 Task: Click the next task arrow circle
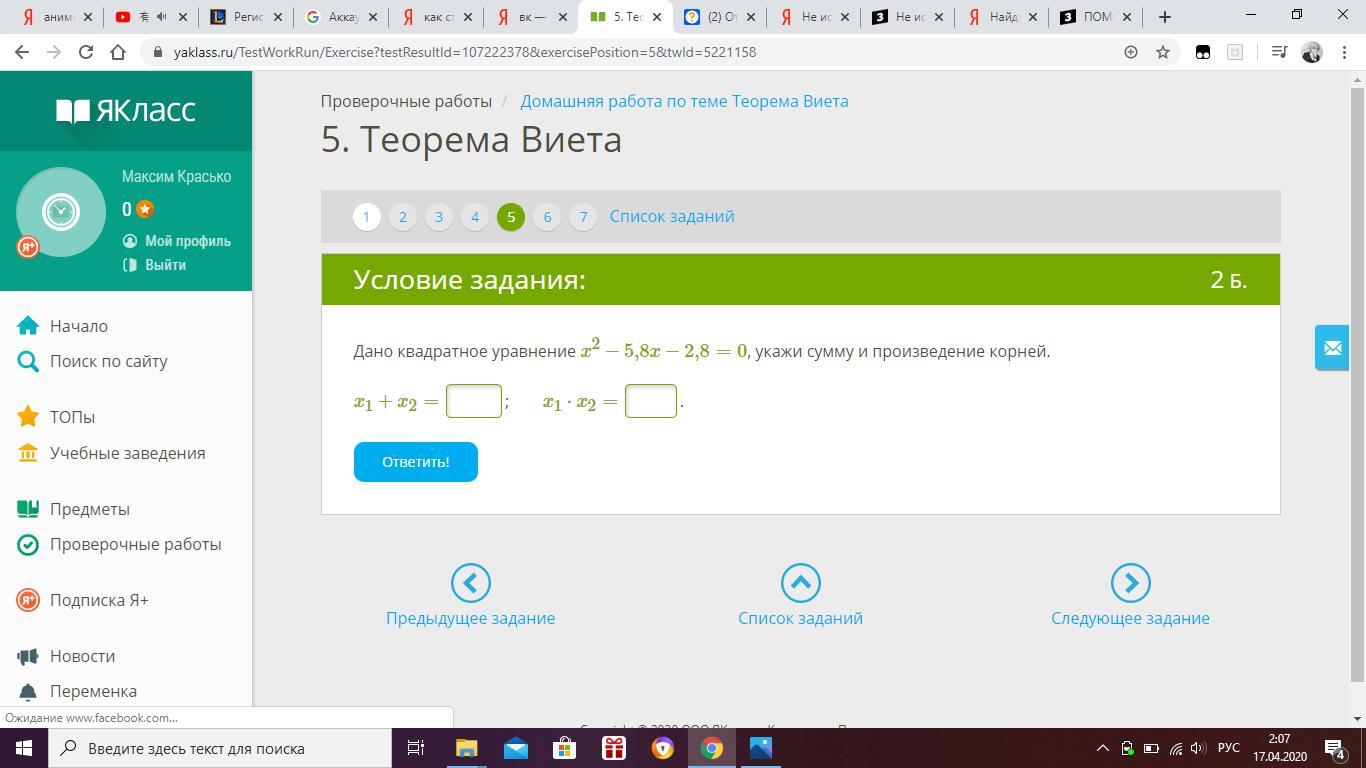coord(1130,583)
